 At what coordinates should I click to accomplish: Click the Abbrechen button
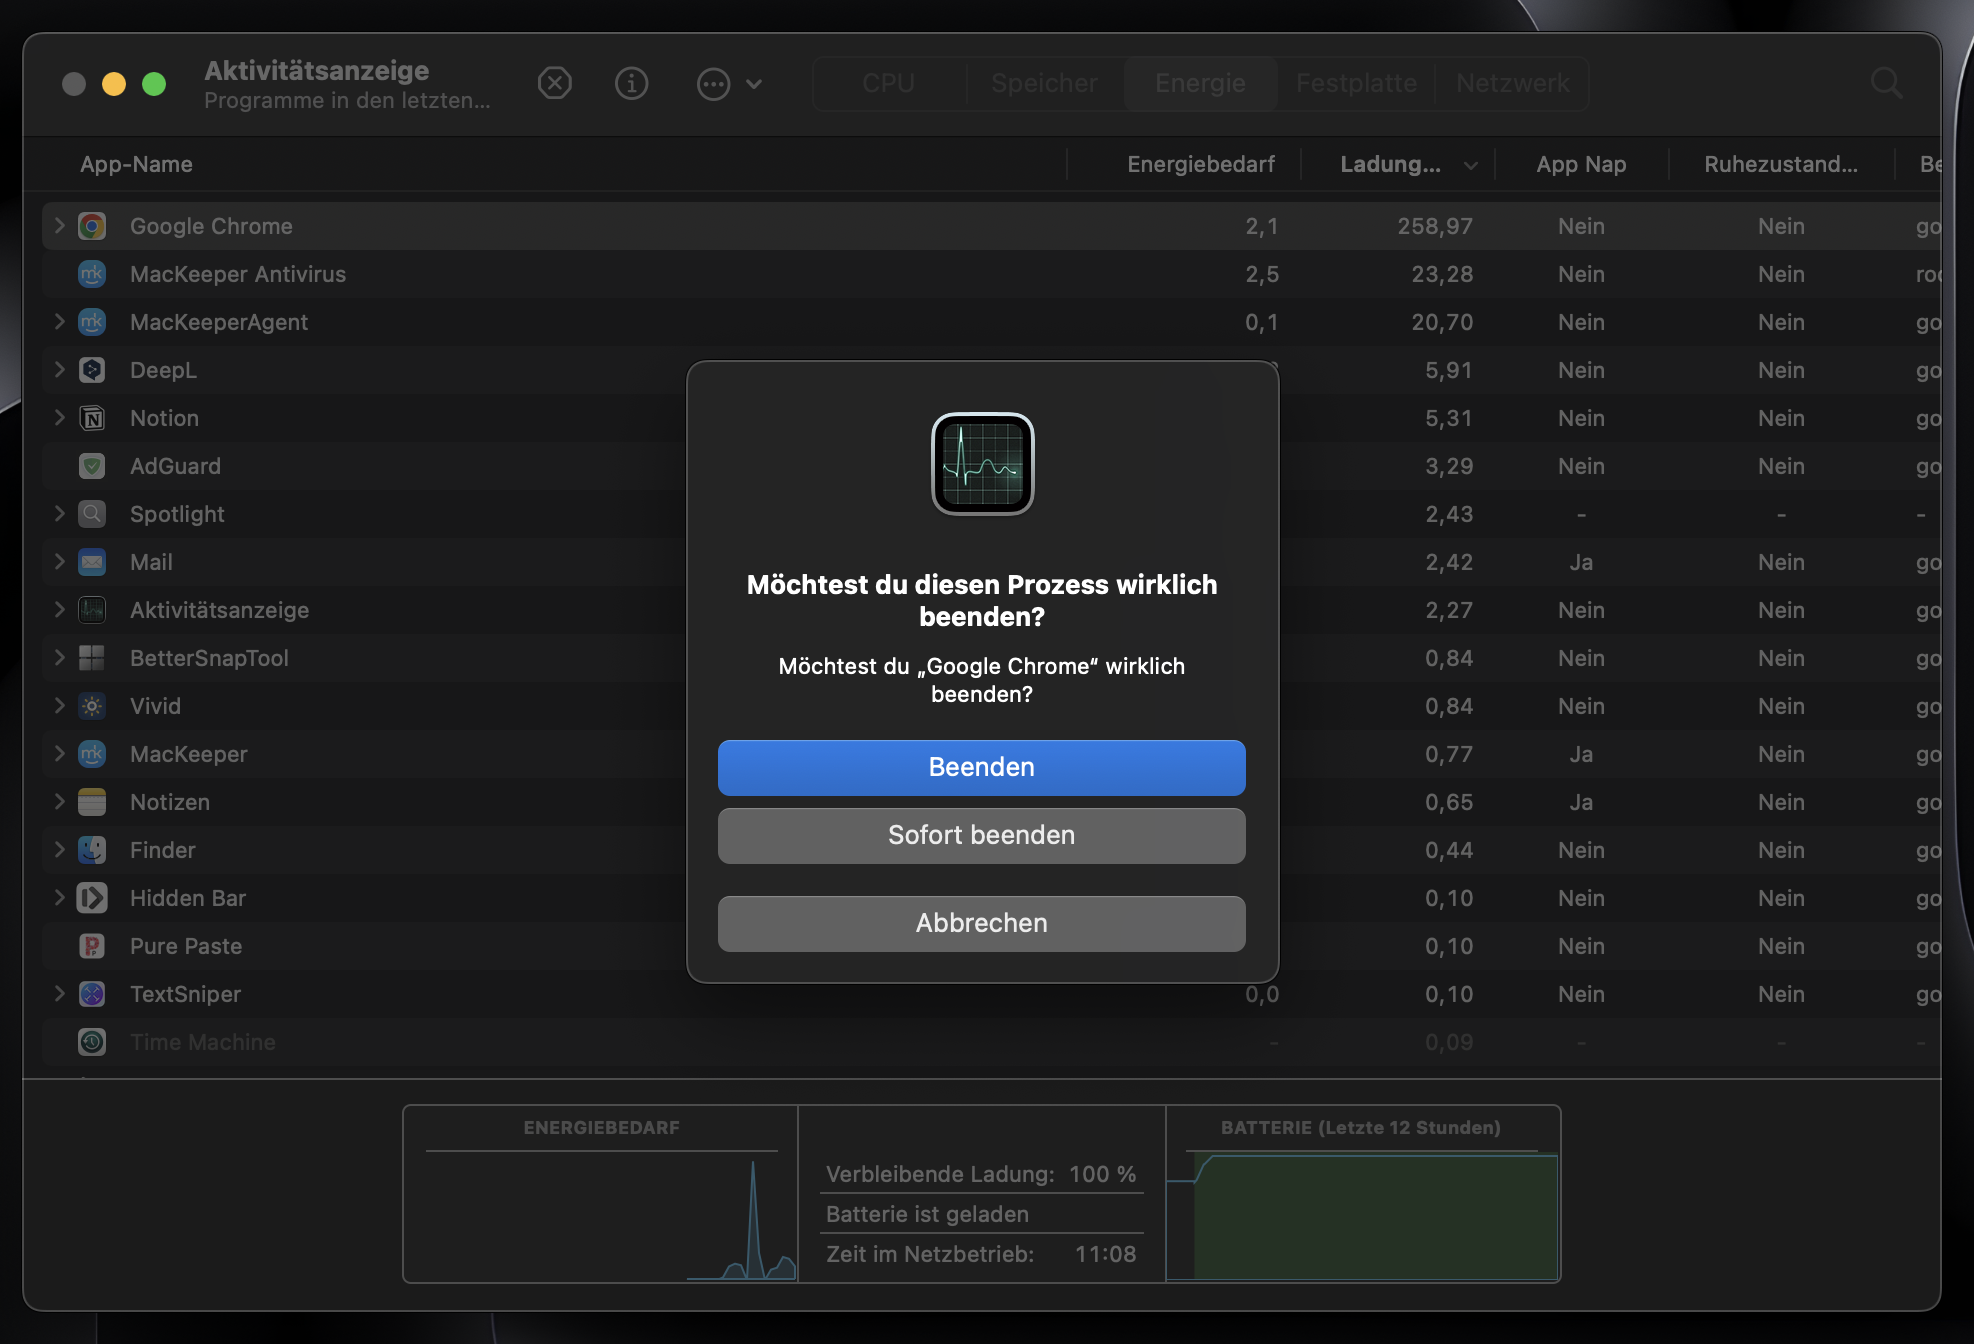[x=981, y=923]
